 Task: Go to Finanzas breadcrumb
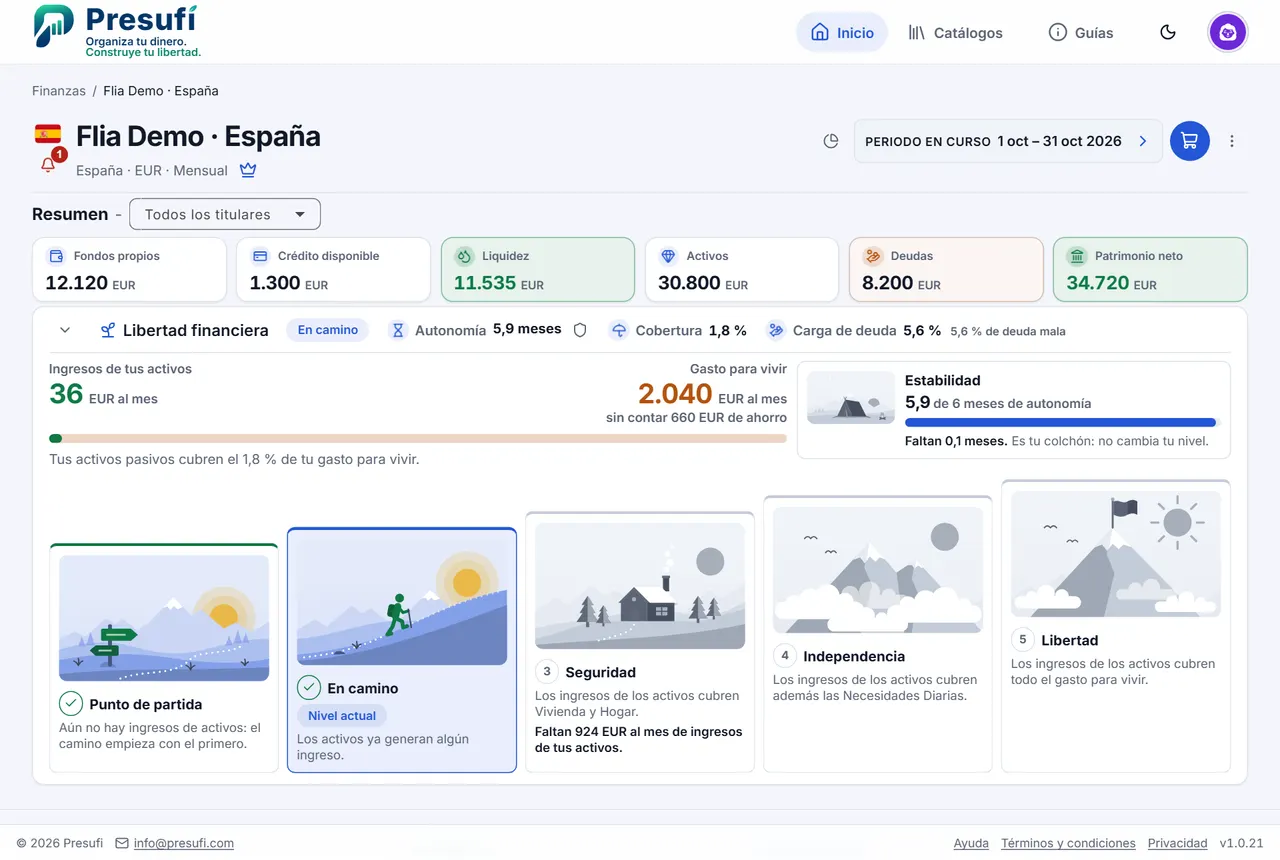point(59,91)
